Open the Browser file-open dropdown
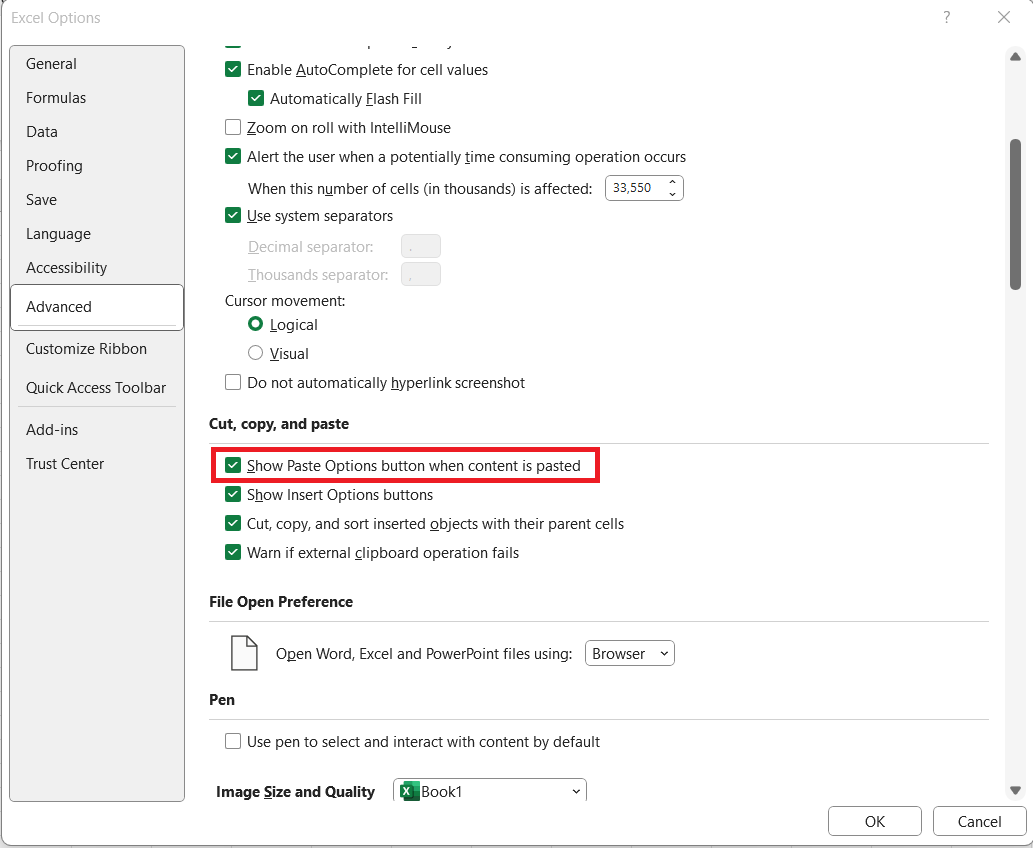 630,653
